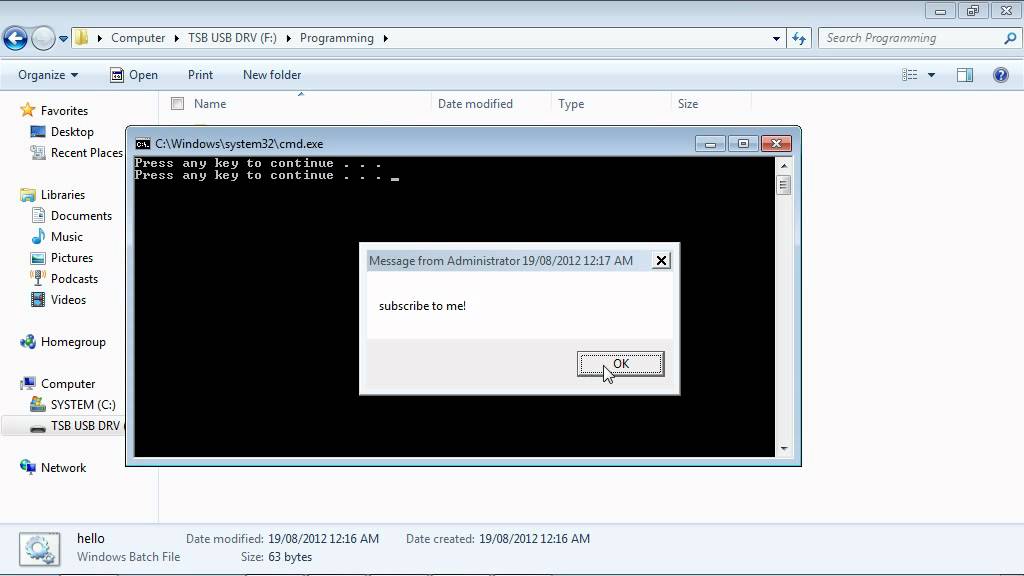Open Recent Places in Favorites
The image size is (1024, 576).
(x=86, y=153)
